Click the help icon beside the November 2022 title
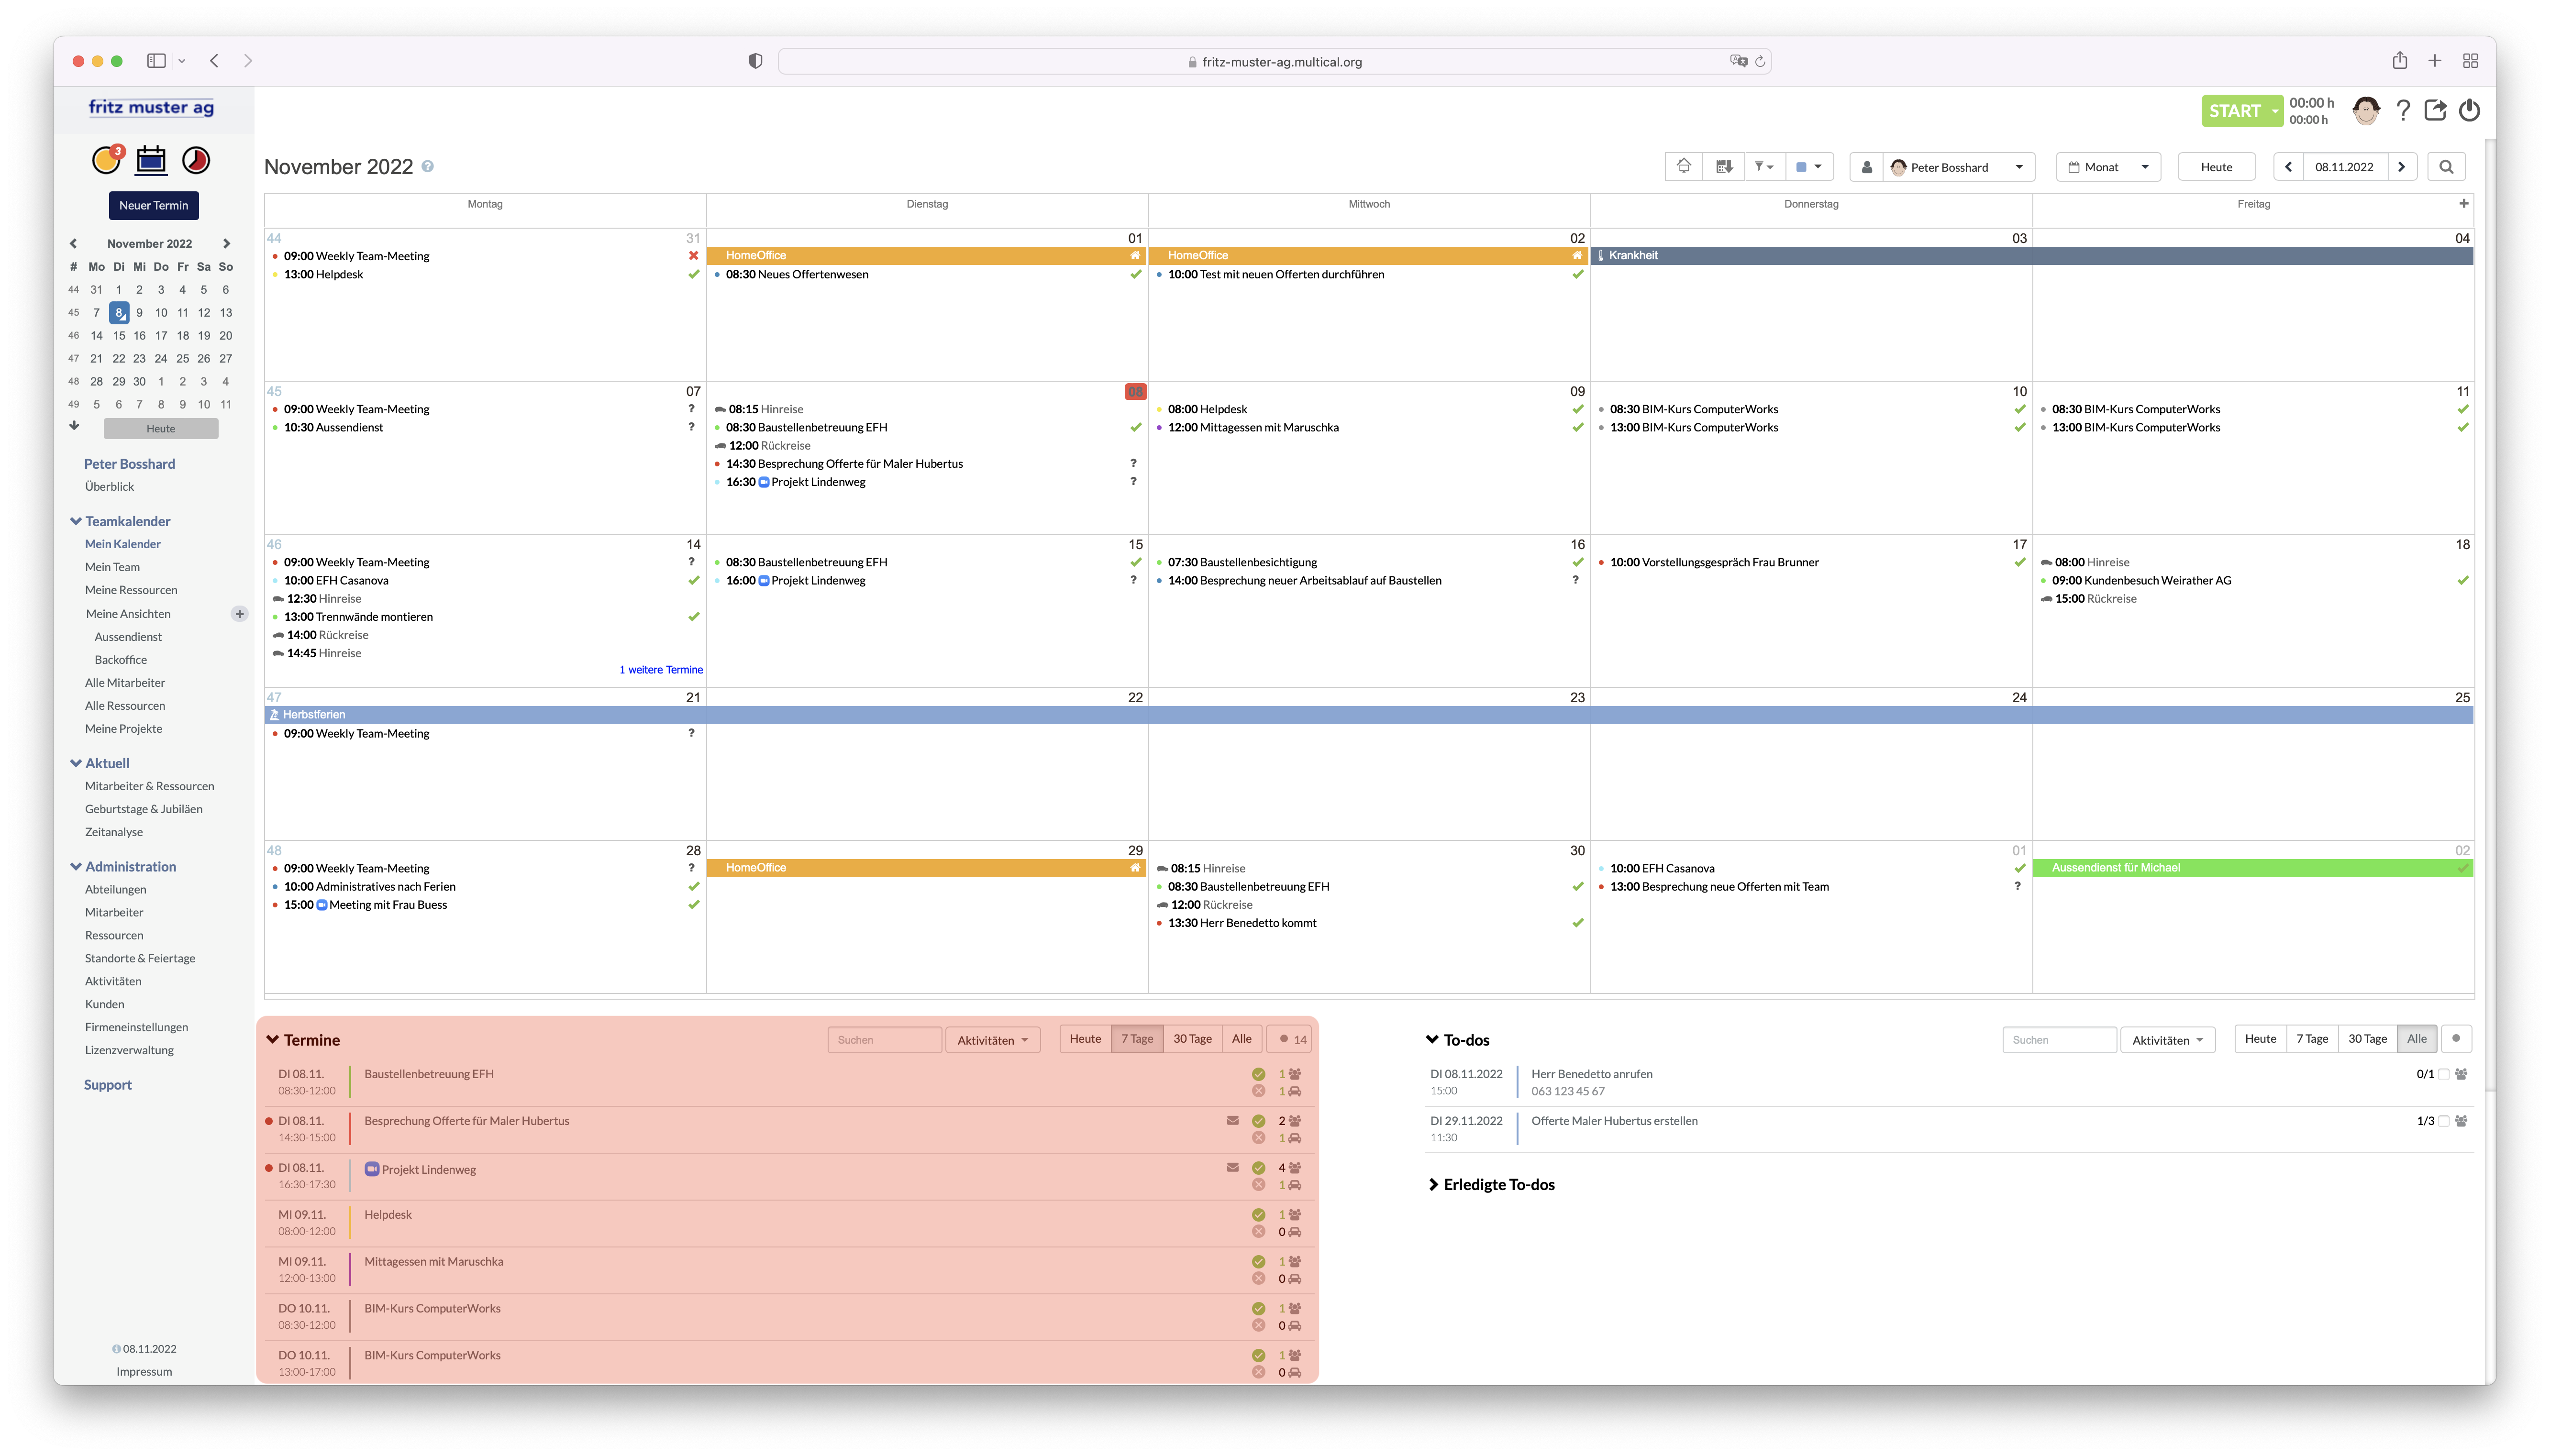Viewport: 2550px width, 1456px height. [427, 167]
